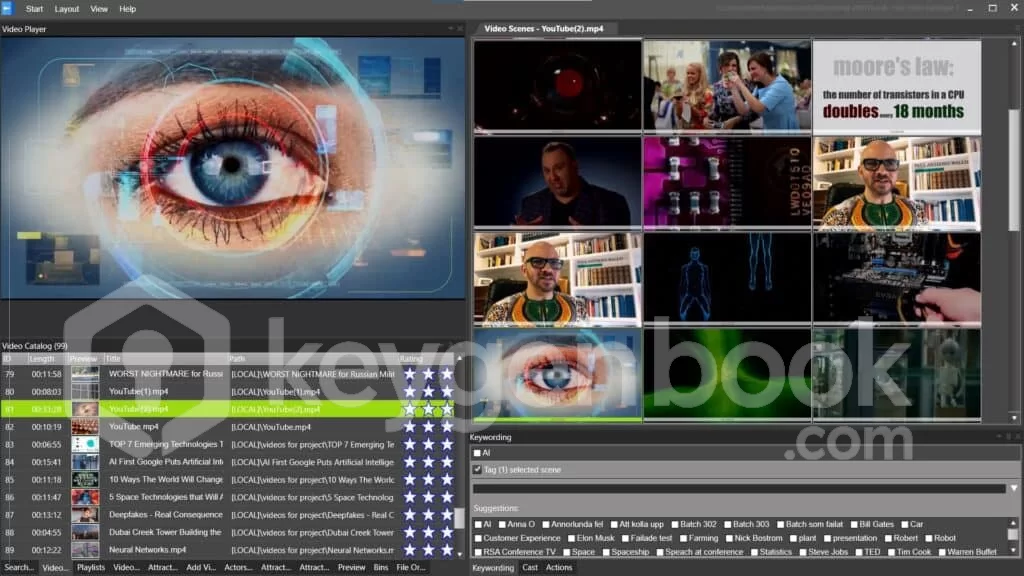Viewport: 1024px width, 576px height.
Task: Open the Layout menu
Action: tap(67, 9)
